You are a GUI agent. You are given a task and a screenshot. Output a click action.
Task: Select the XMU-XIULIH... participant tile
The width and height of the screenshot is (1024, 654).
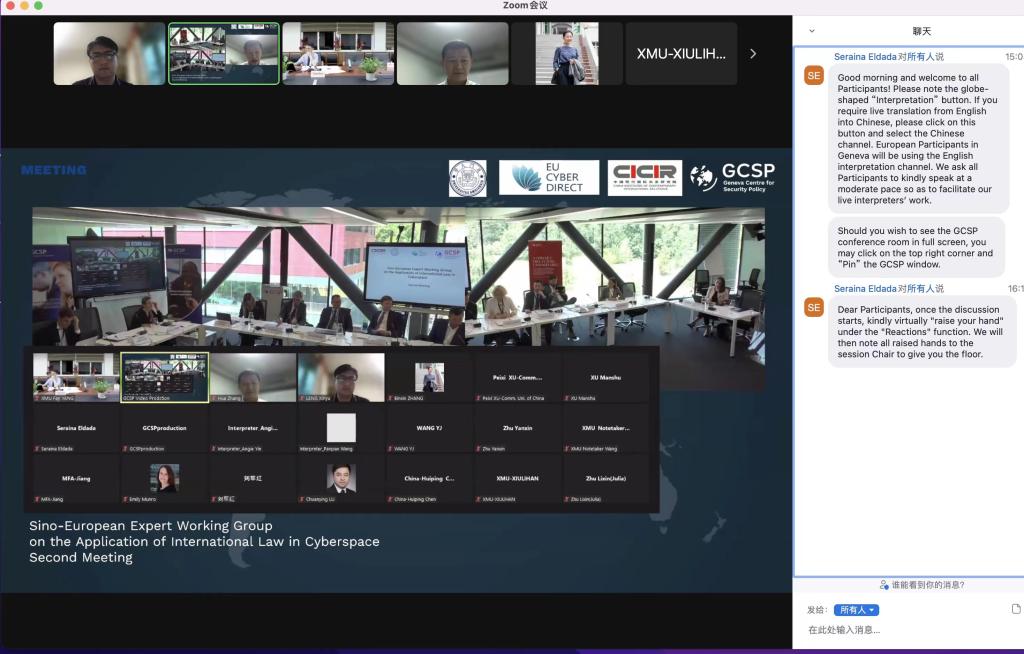(x=681, y=54)
